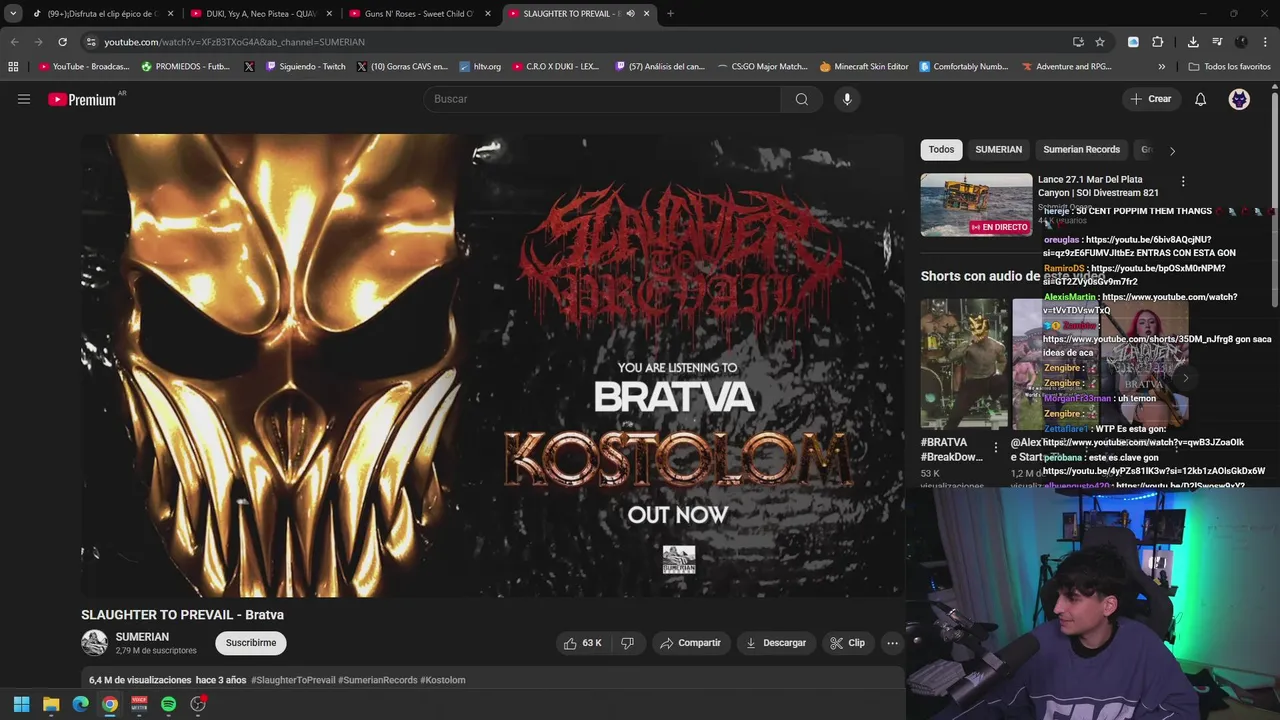Viewport: 1280px width, 720px height.
Task: Open options for Lance 27.1 video
Action: pos(1183,182)
